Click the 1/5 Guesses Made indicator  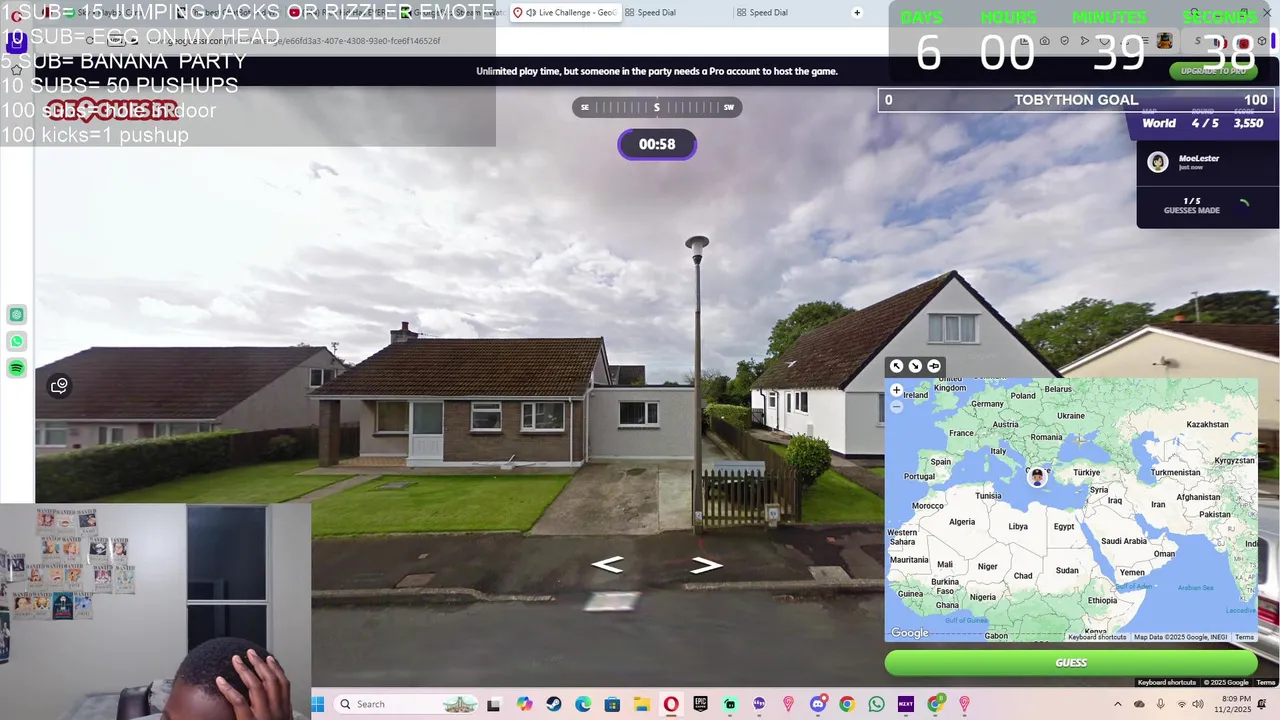click(1191, 205)
